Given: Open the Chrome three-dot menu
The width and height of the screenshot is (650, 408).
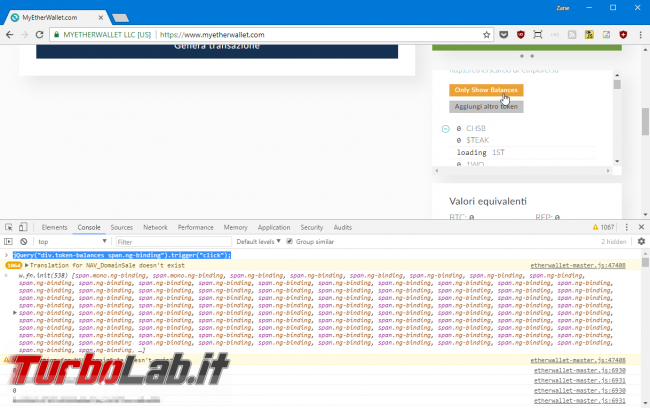Looking at the screenshot, I should pyautogui.click(x=640, y=35).
